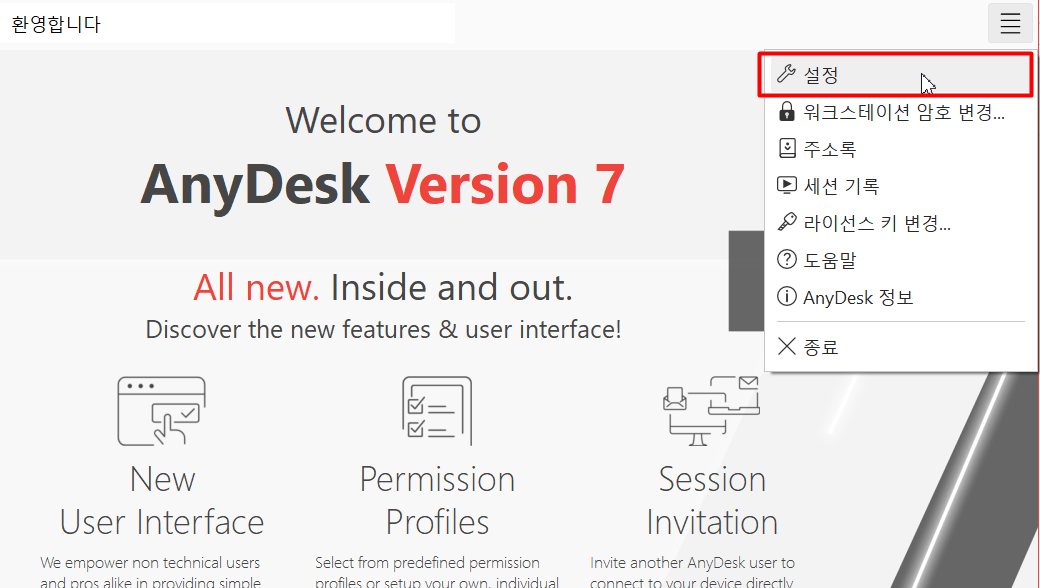The image size is (1040, 588).
Task: Click the address book icon
Action: coord(787,148)
